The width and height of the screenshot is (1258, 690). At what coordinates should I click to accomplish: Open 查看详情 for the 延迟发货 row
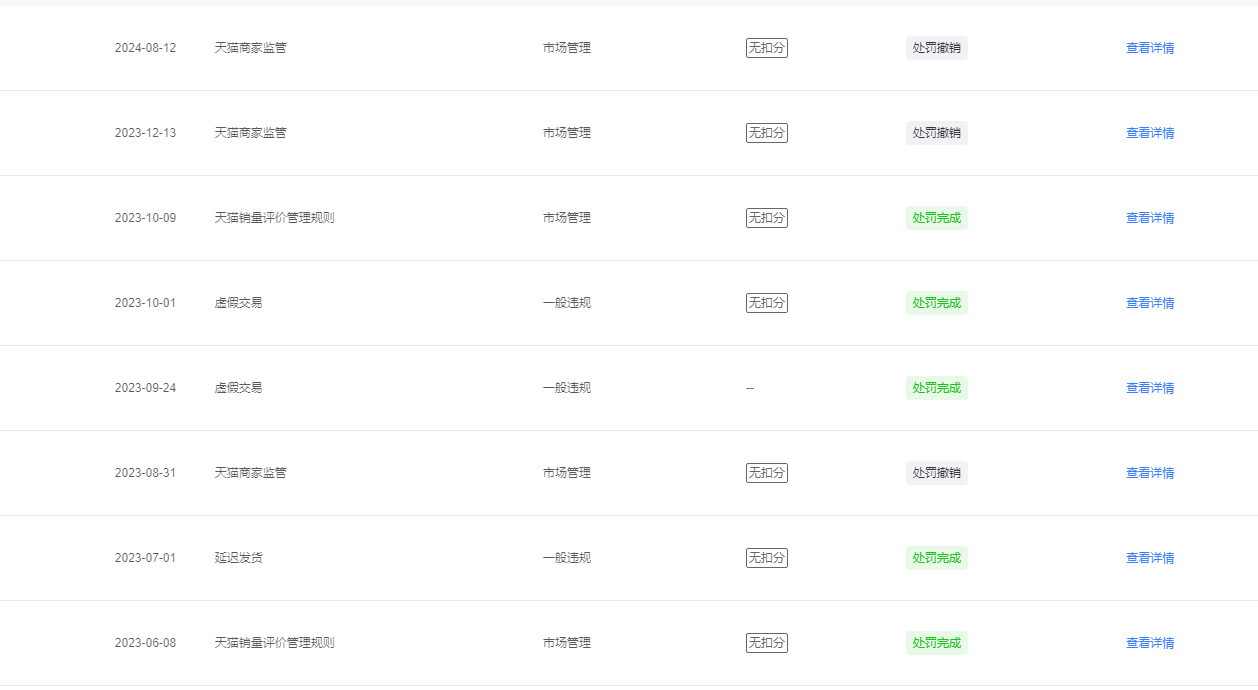(1150, 558)
